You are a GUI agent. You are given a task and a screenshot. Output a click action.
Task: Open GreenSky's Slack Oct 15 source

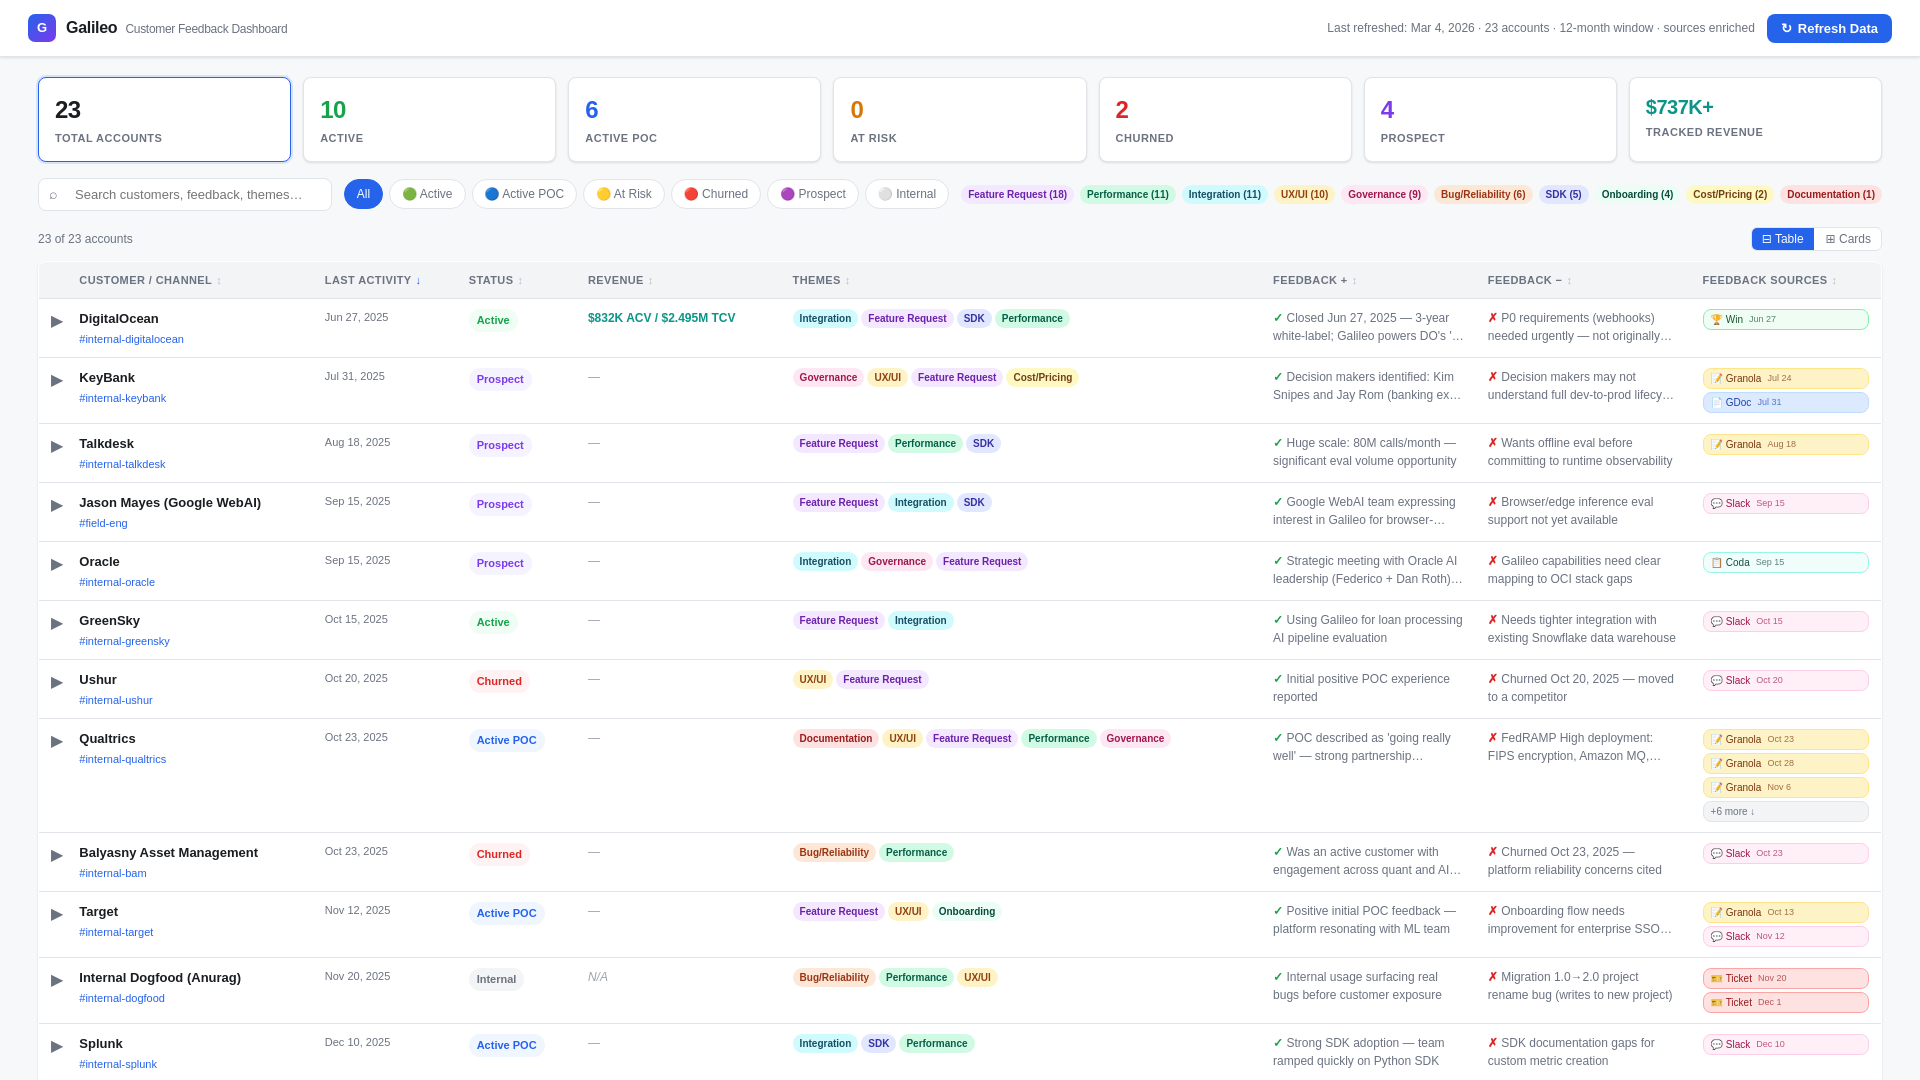click(x=1785, y=621)
